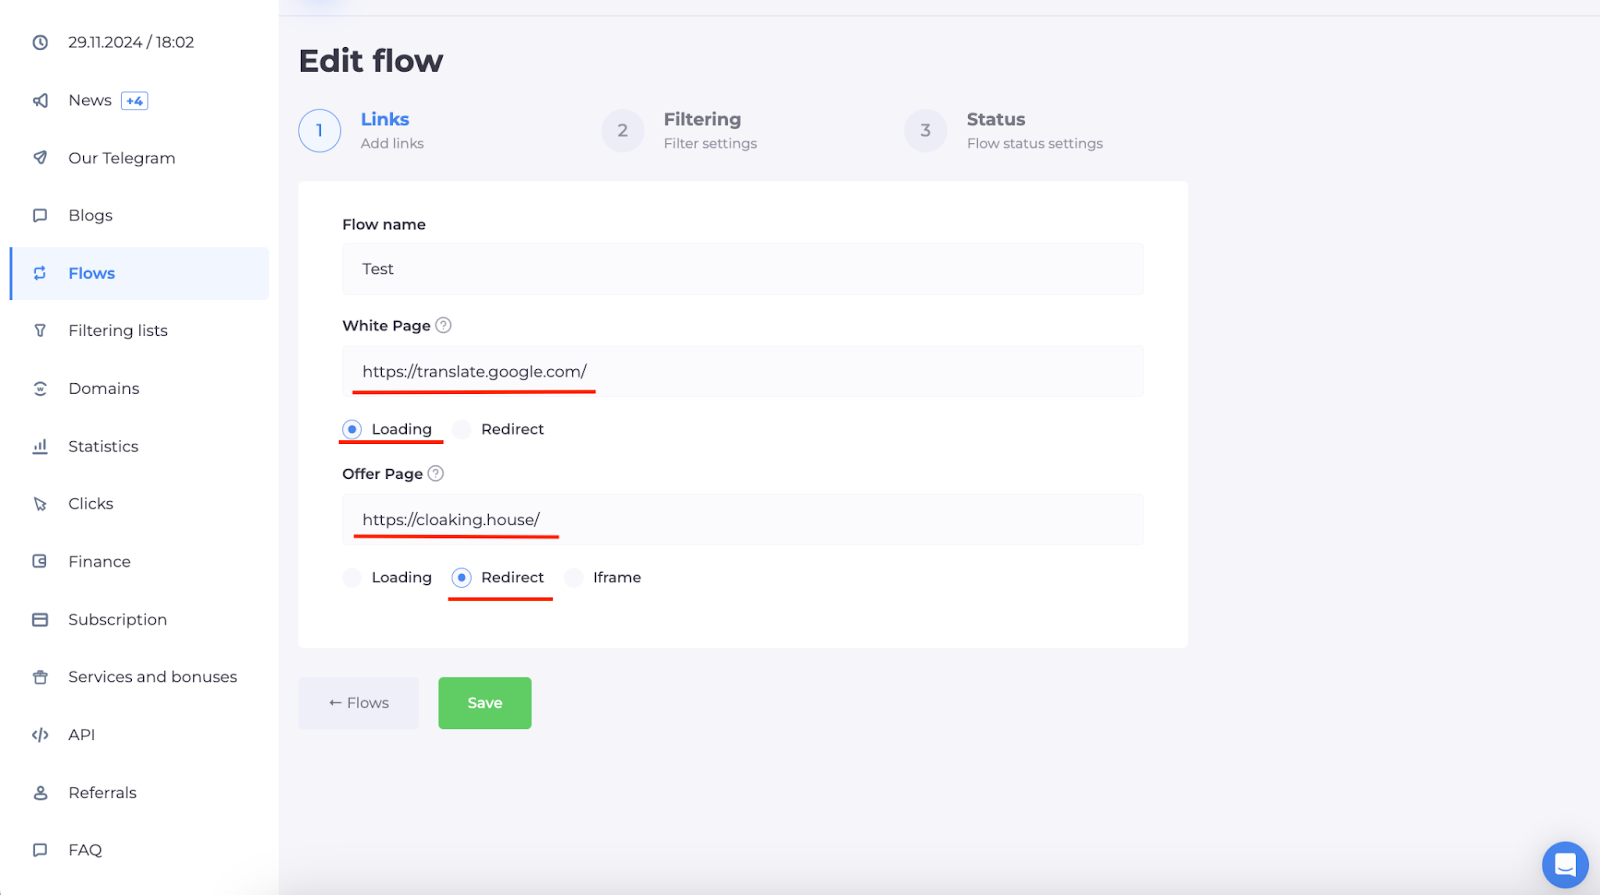Click the Services and bonuses gift icon
The width and height of the screenshot is (1600, 895).
[40, 677]
